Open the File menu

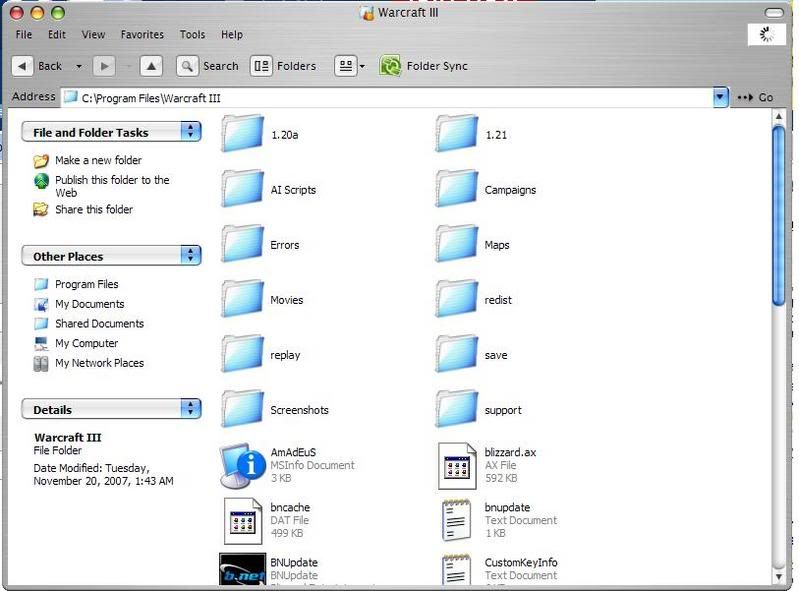24,35
